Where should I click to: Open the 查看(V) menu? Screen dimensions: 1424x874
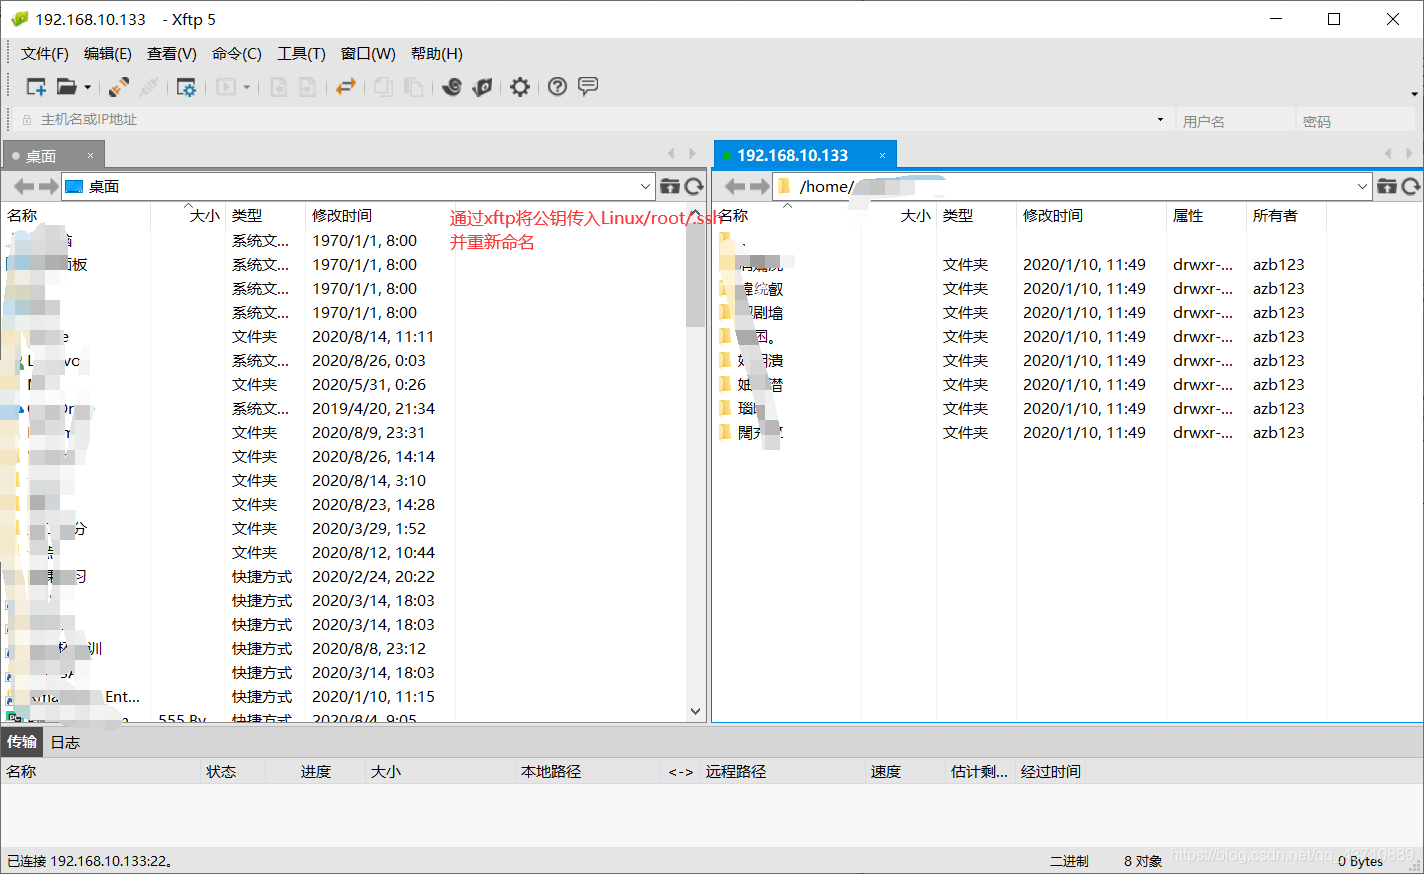[x=172, y=54]
